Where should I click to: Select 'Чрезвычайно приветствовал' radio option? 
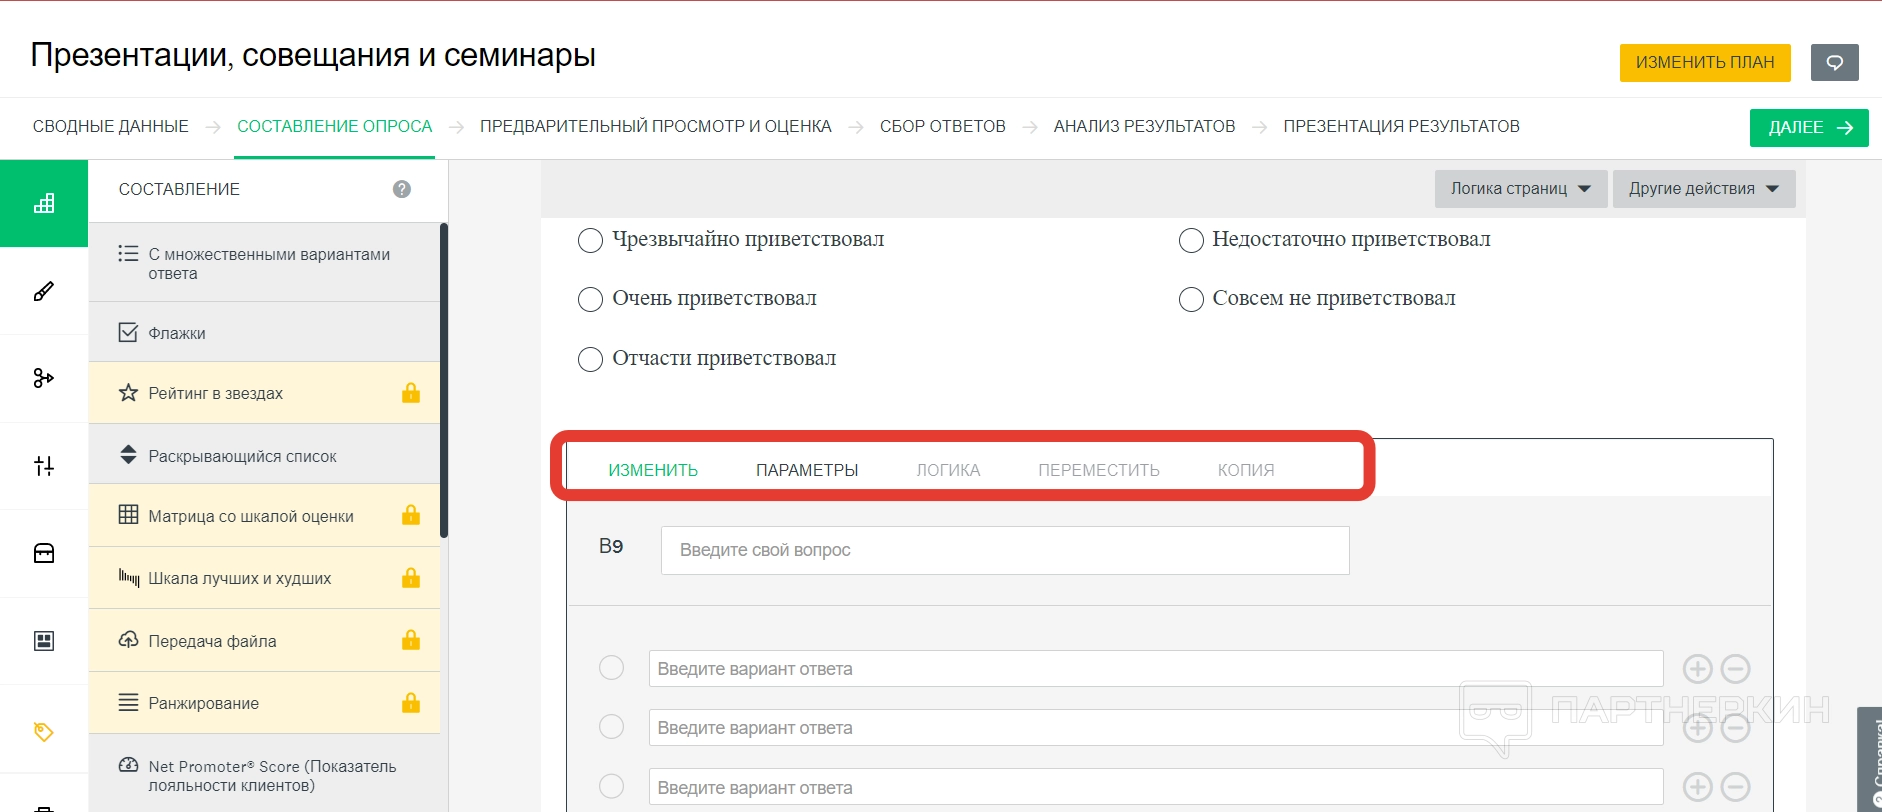tap(591, 240)
